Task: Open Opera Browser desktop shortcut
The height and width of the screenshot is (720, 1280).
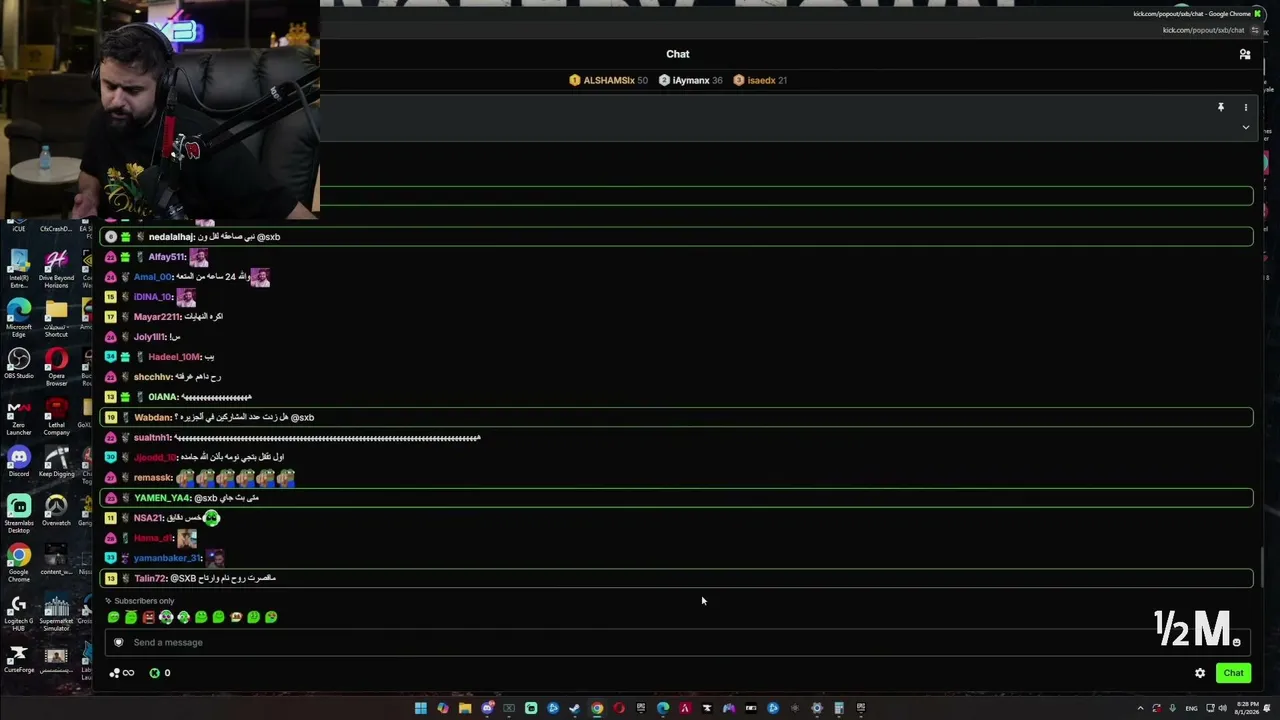Action: (56, 366)
